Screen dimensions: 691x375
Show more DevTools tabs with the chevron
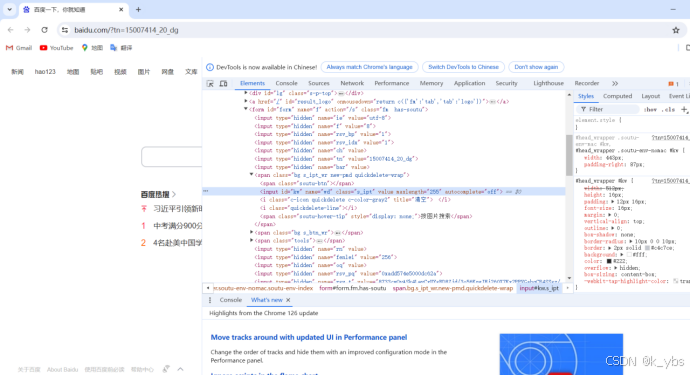pos(615,83)
